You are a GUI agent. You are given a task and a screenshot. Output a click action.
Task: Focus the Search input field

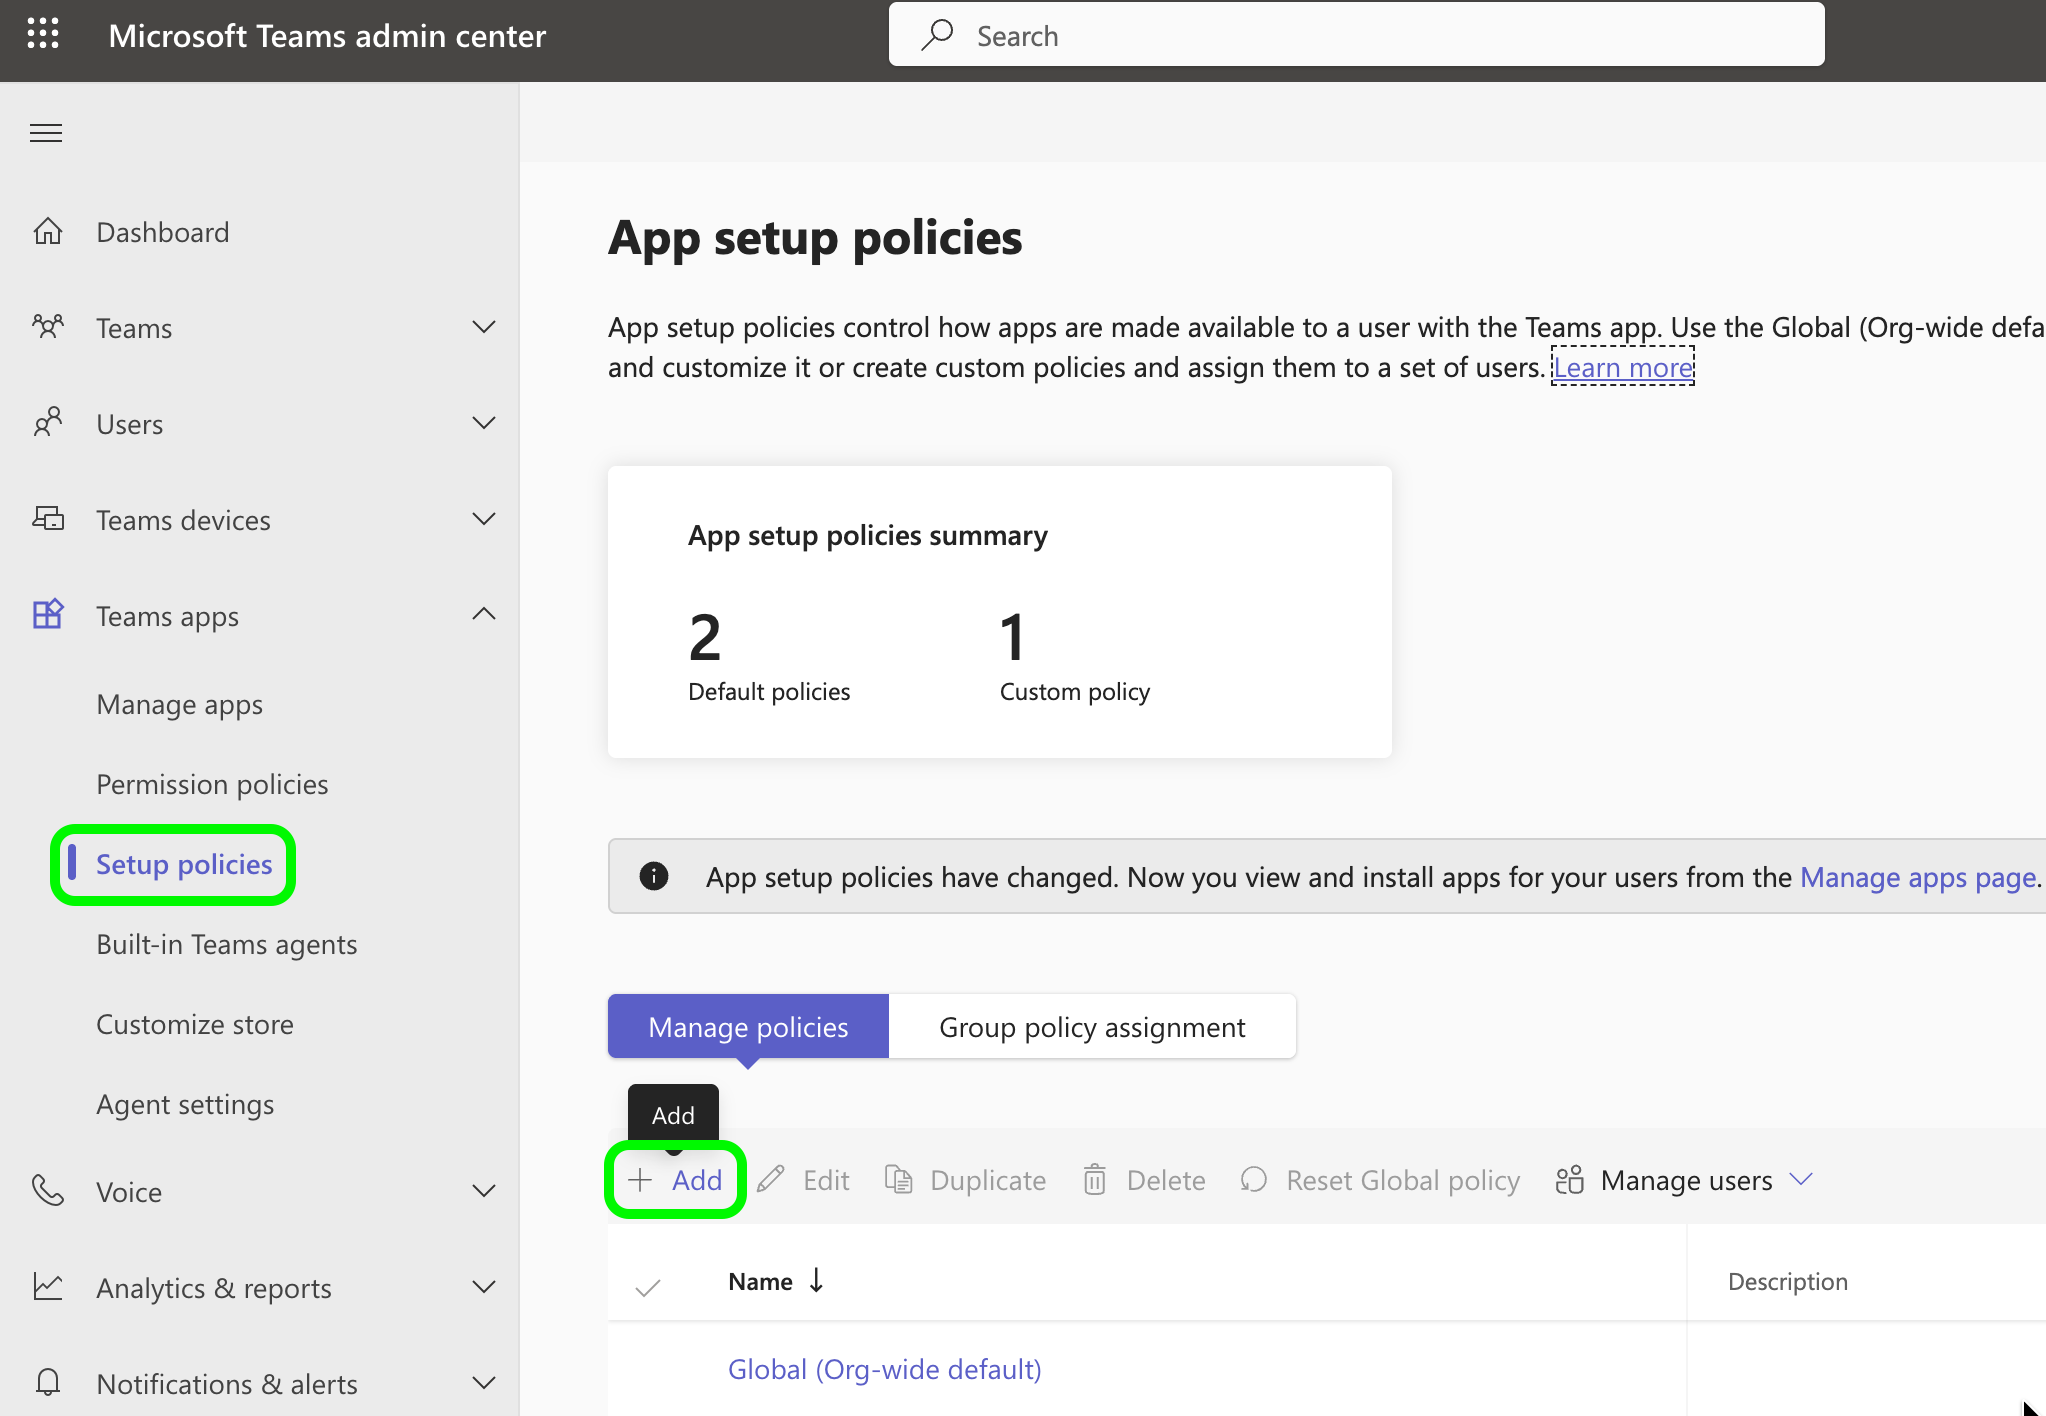(x=1356, y=35)
